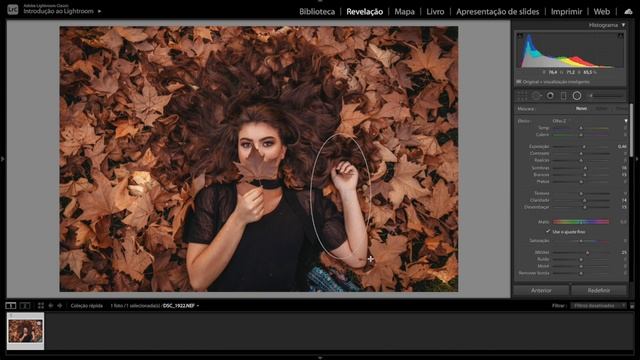Adjust the Temp slider
640x360 pixels.
click(x=581, y=128)
